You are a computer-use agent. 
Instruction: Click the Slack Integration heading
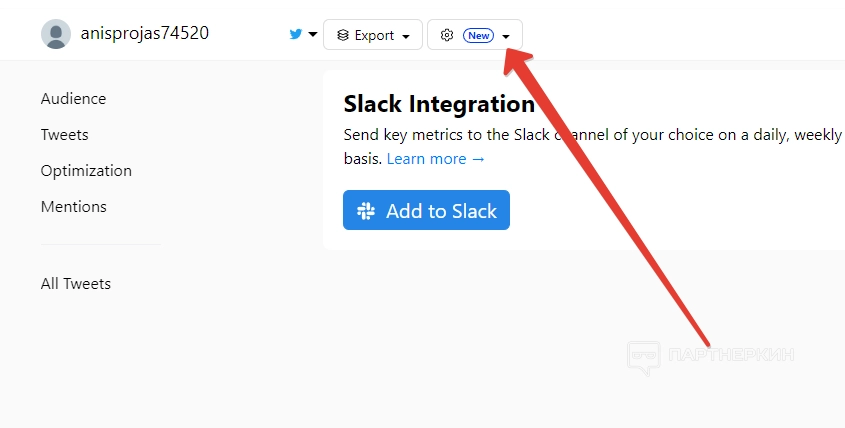(x=439, y=104)
